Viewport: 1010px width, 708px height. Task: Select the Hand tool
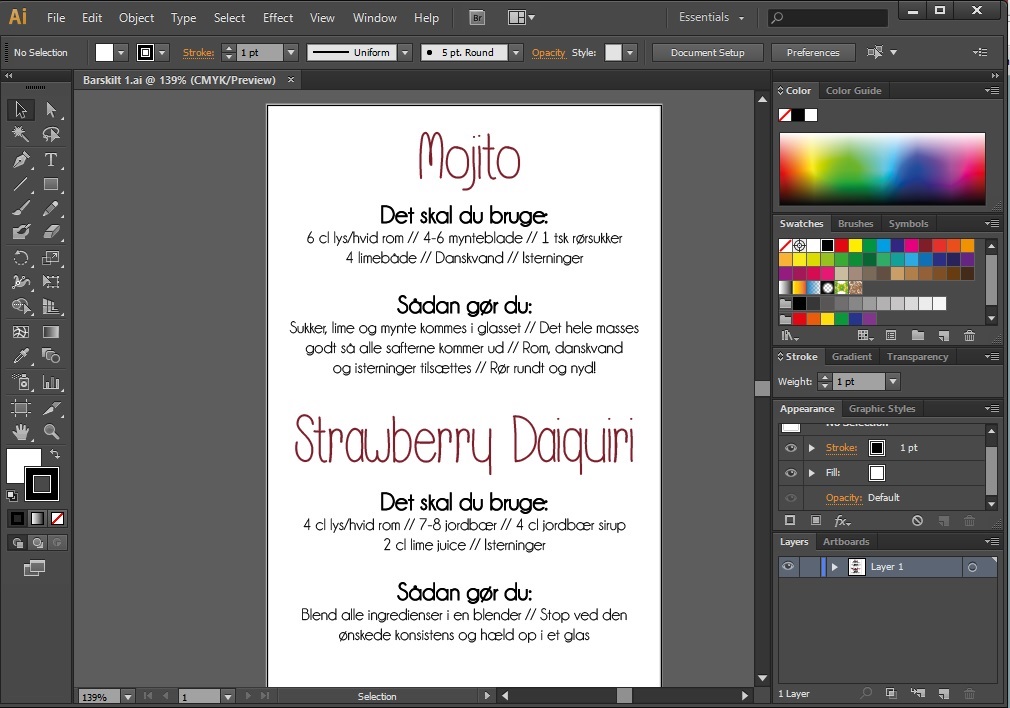(x=20, y=432)
